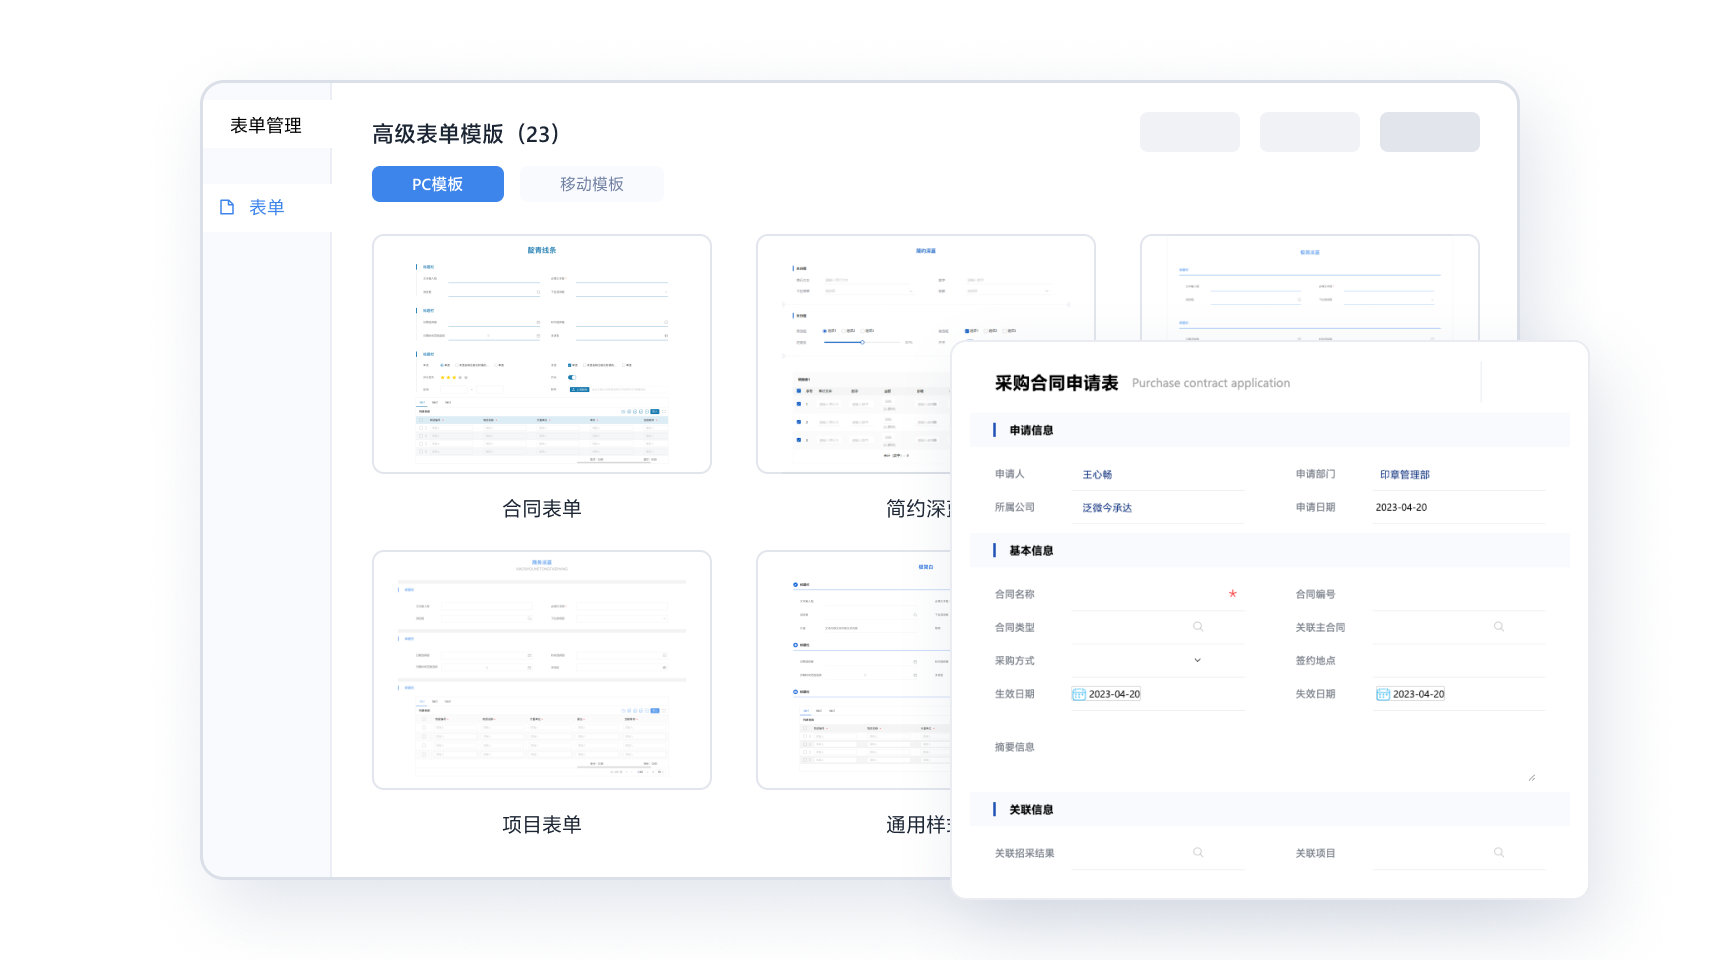Click search icon in 关联招采结果 field

click(1198, 853)
